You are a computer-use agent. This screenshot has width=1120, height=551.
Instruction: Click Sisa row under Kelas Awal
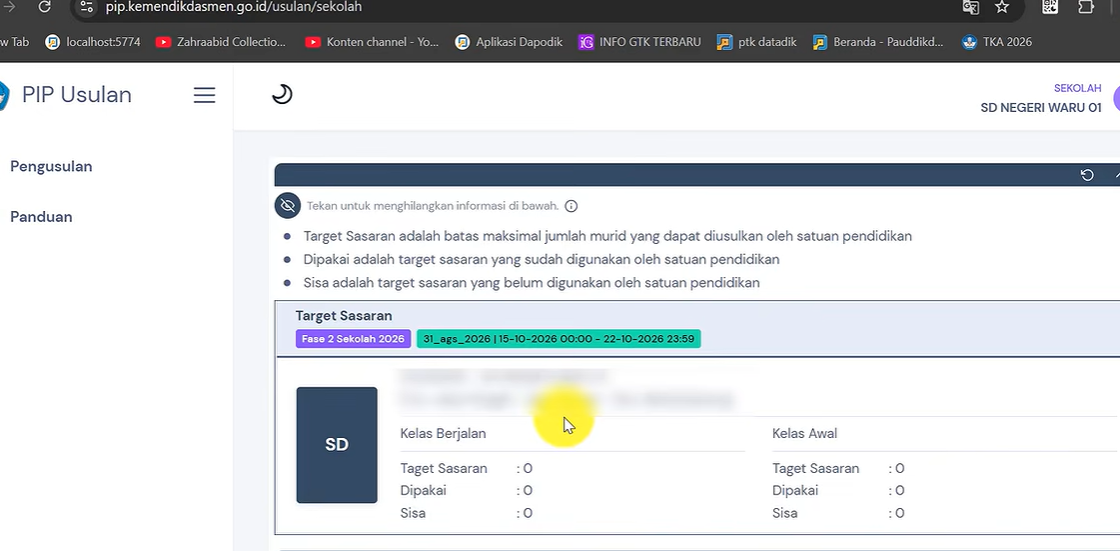pos(839,513)
